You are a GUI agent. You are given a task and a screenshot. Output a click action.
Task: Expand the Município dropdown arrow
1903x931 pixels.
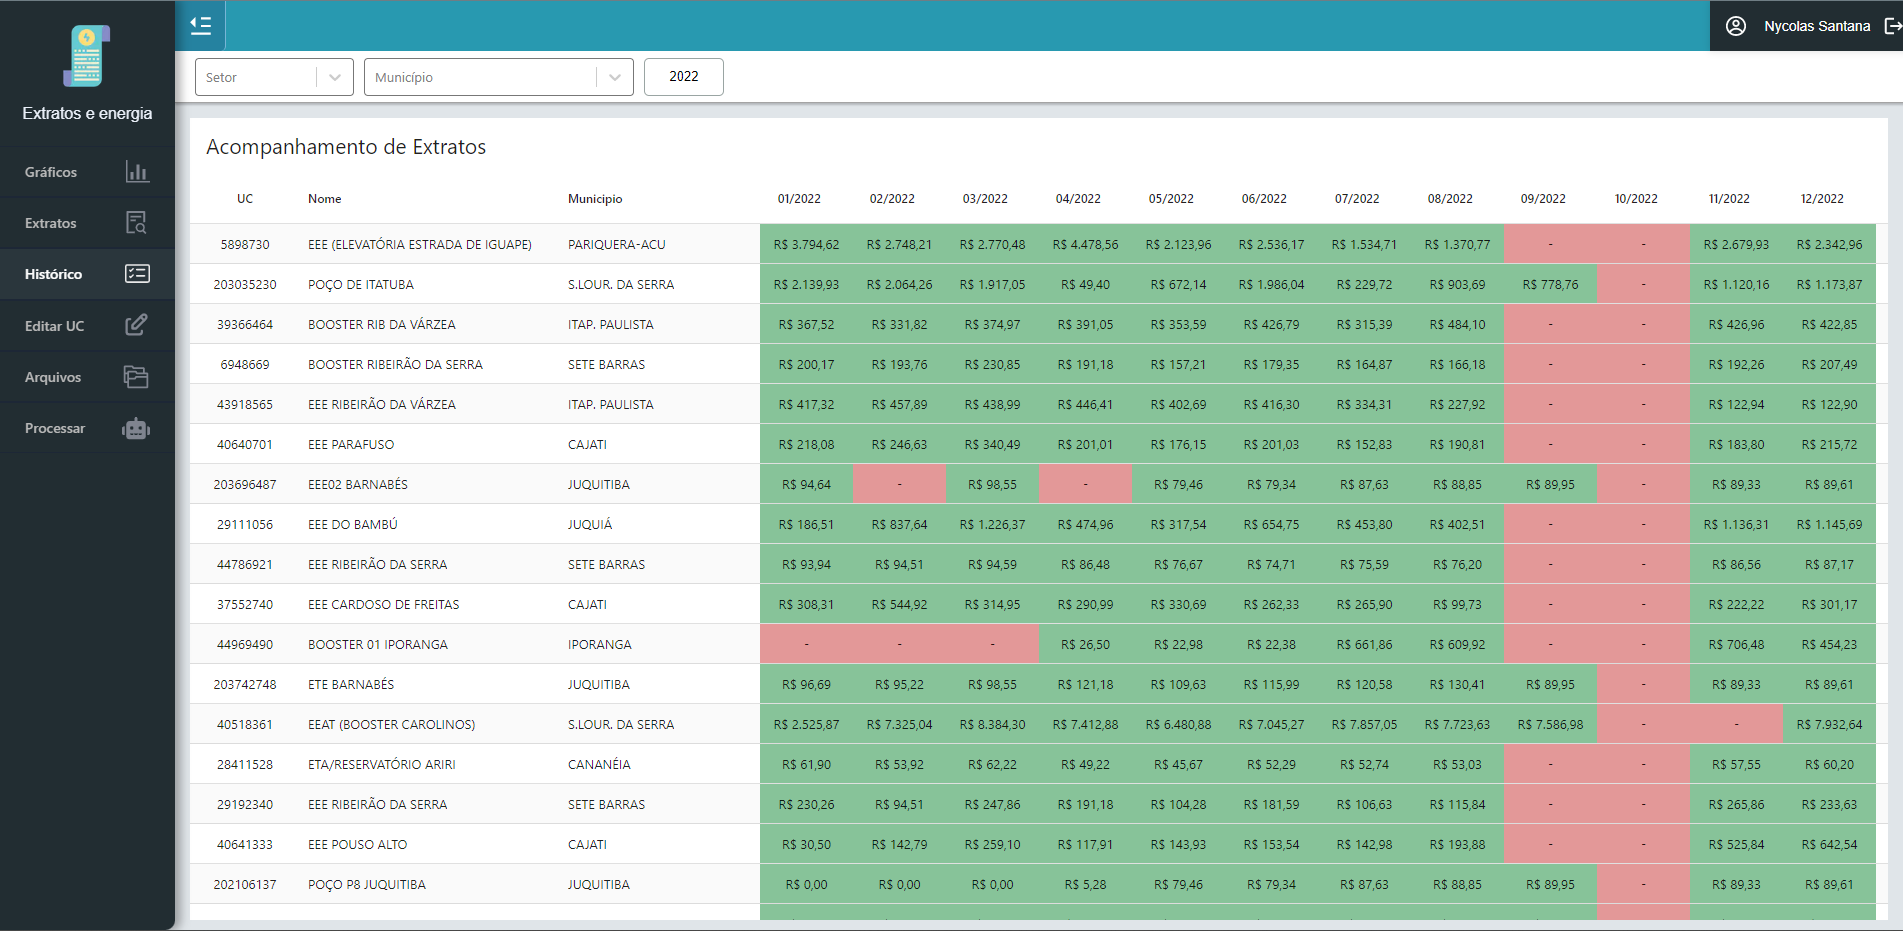(x=615, y=77)
